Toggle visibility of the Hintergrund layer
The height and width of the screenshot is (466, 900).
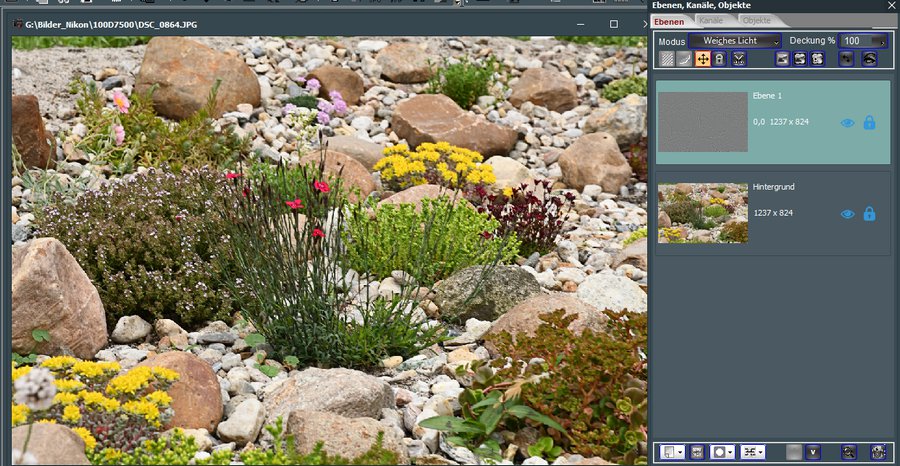847,214
